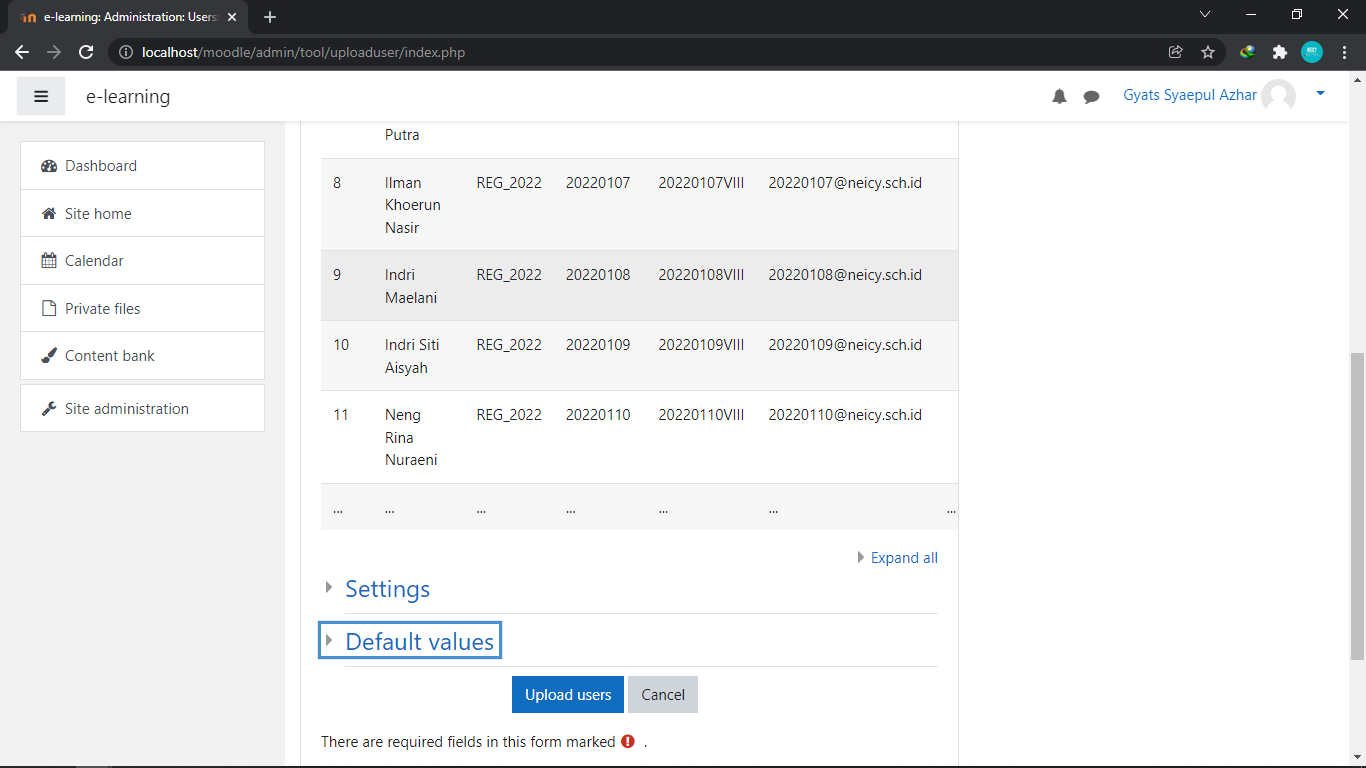Click the user avatar picture
Image resolution: width=1366 pixels, height=768 pixels.
pos(1278,96)
